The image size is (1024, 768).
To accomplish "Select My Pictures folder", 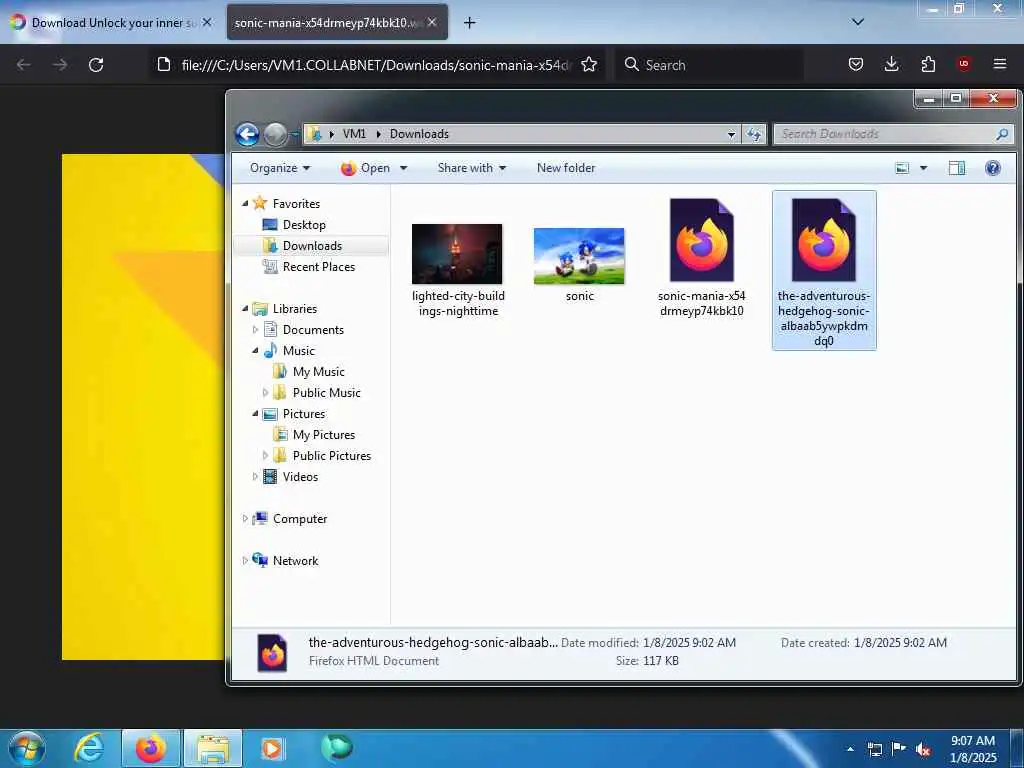I will pyautogui.click(x=323, y=435).
